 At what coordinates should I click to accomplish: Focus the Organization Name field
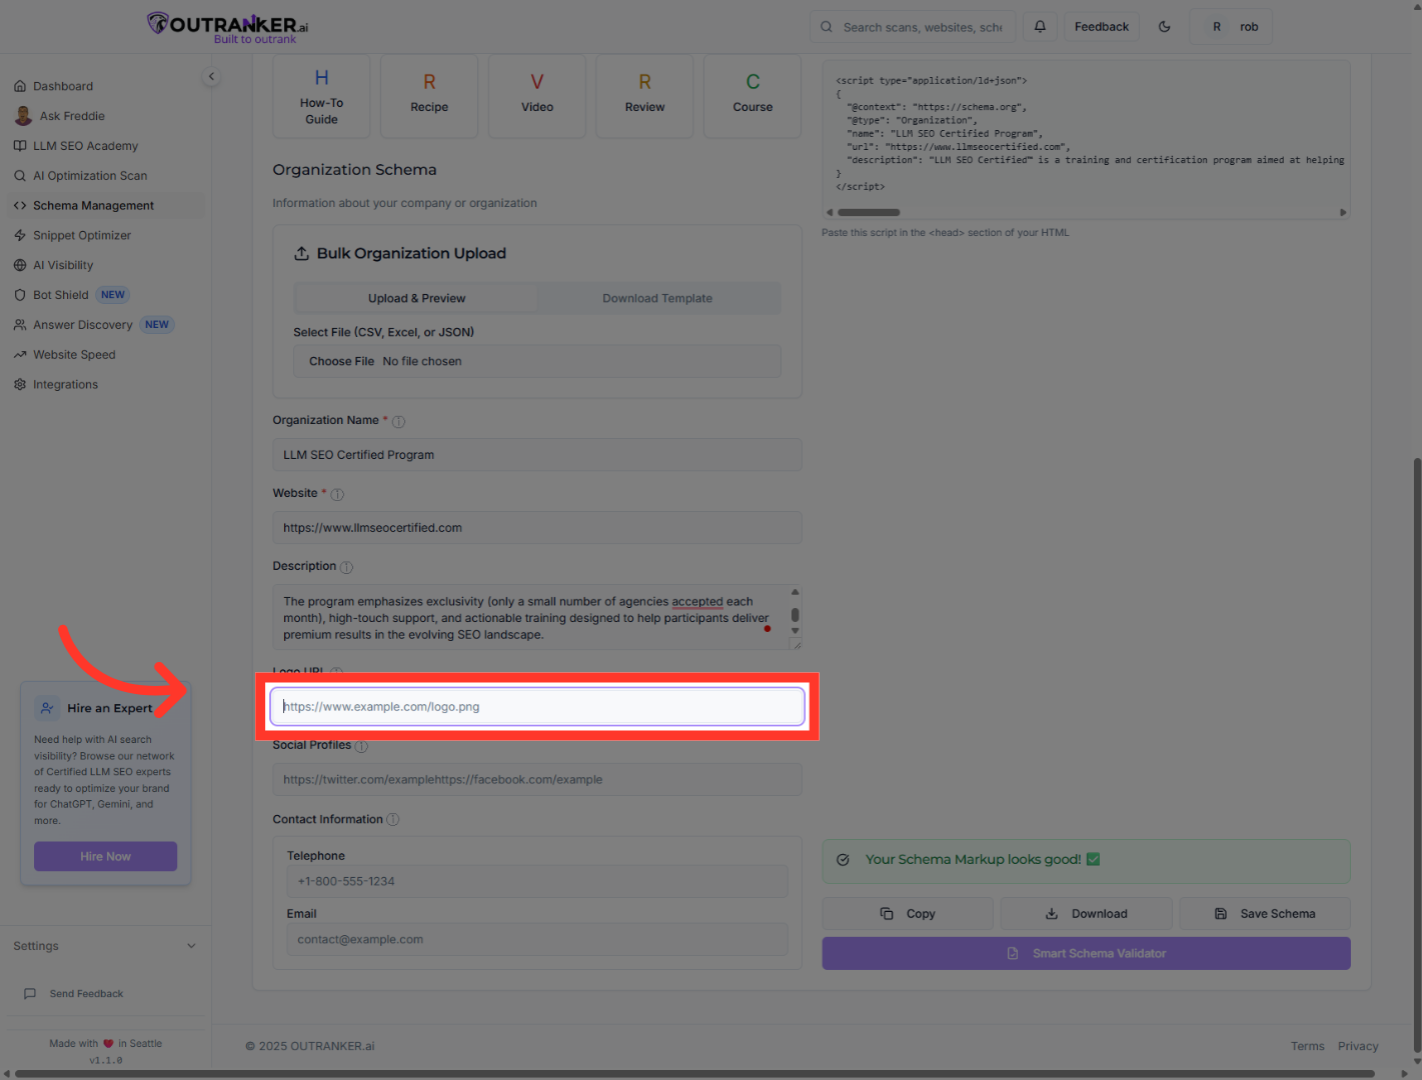[537, 455]
